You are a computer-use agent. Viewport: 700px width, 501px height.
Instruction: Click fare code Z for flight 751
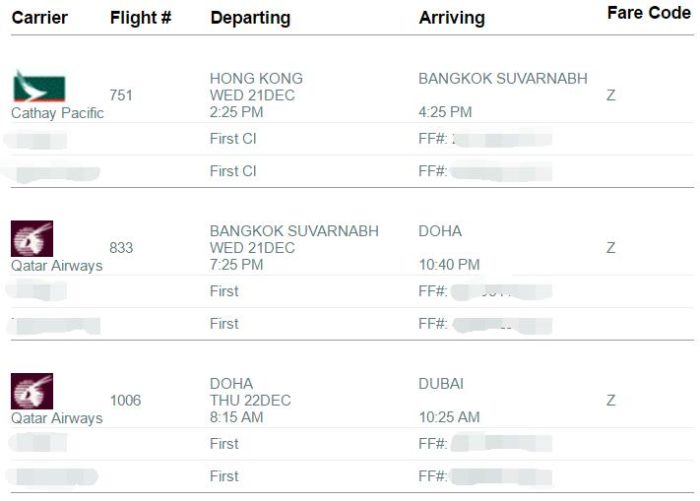(611, 95)
